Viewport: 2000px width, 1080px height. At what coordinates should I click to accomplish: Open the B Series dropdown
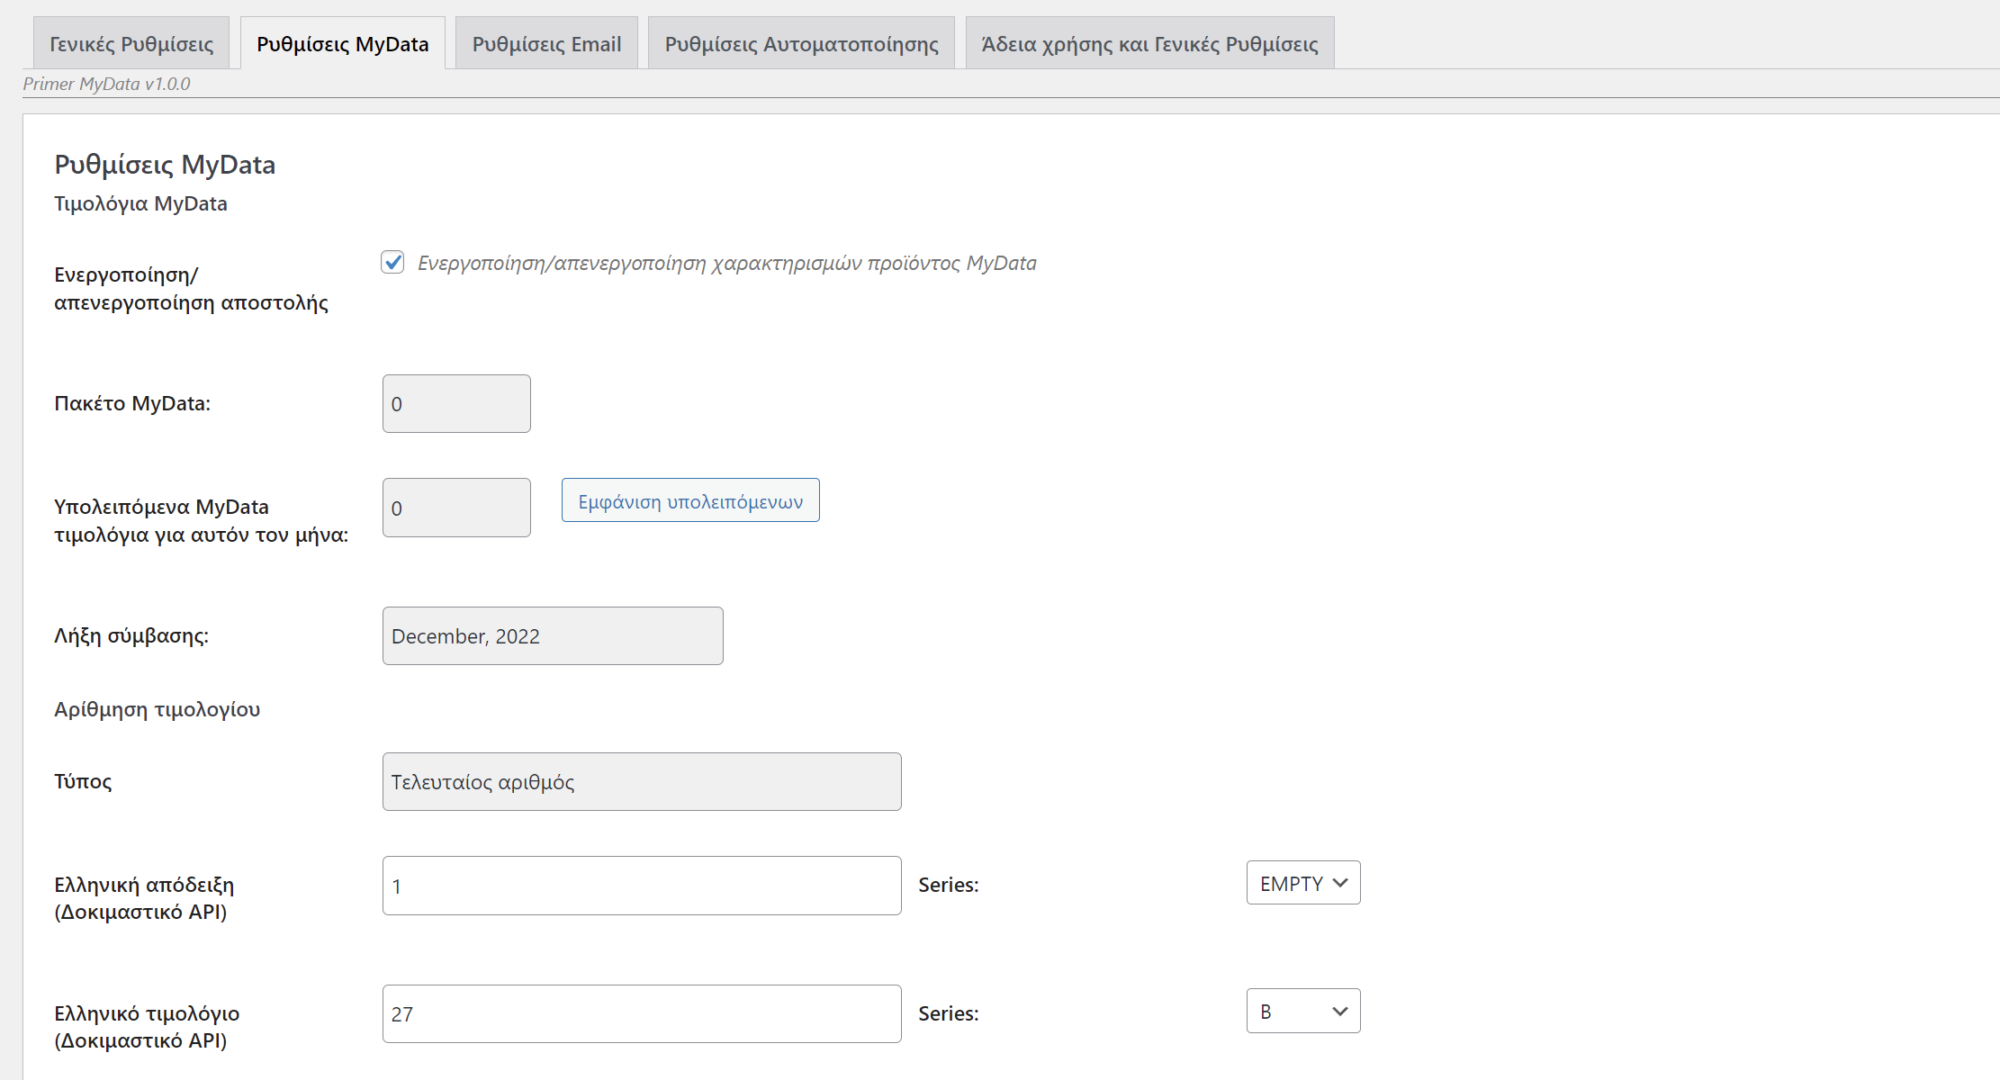pos(1302,1011)
